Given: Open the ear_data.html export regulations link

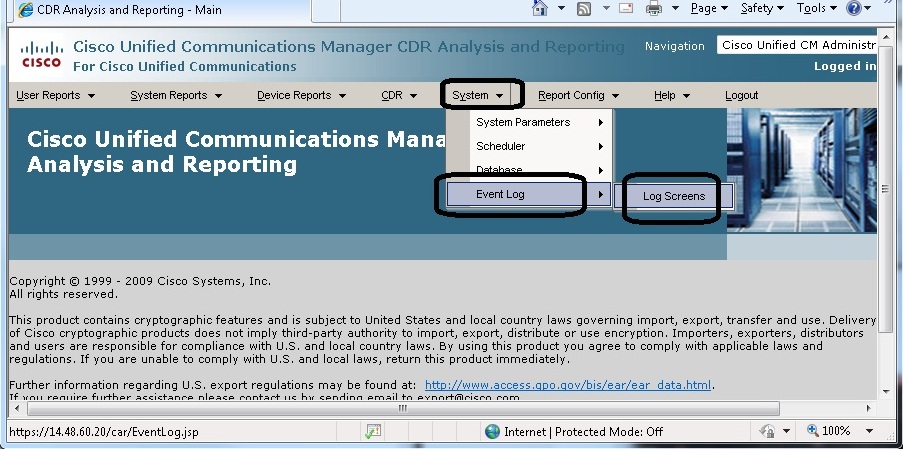Looking at the screenshot, I should (568, 385).
